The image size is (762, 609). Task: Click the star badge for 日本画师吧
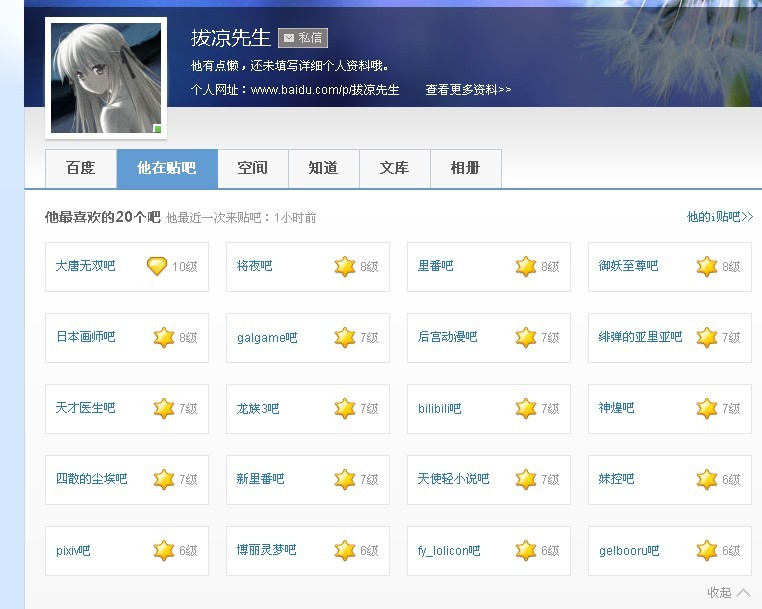164,337
